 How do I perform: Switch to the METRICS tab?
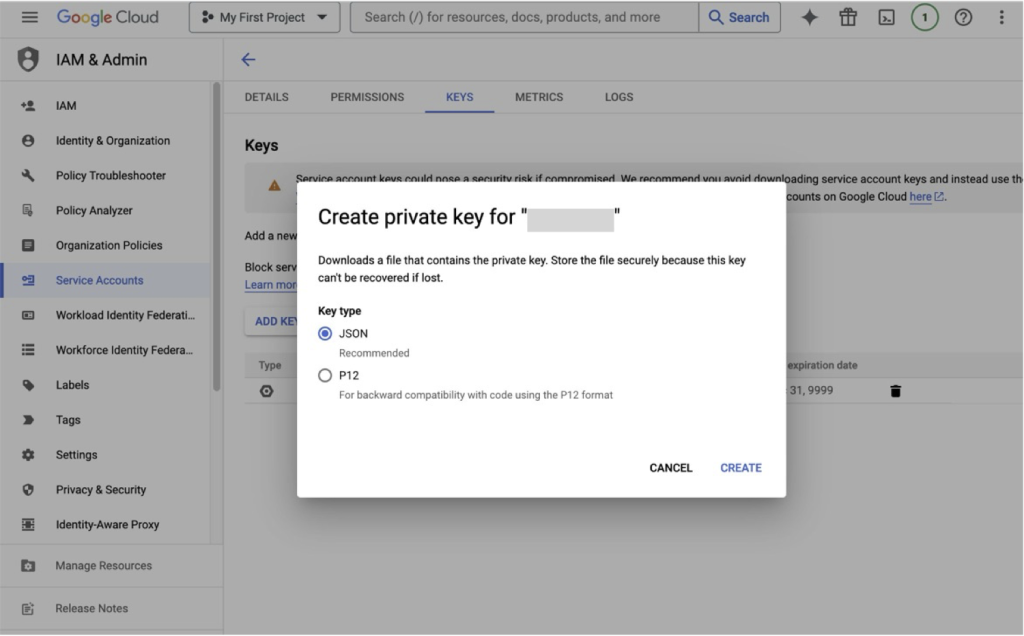tap(538, 97)
